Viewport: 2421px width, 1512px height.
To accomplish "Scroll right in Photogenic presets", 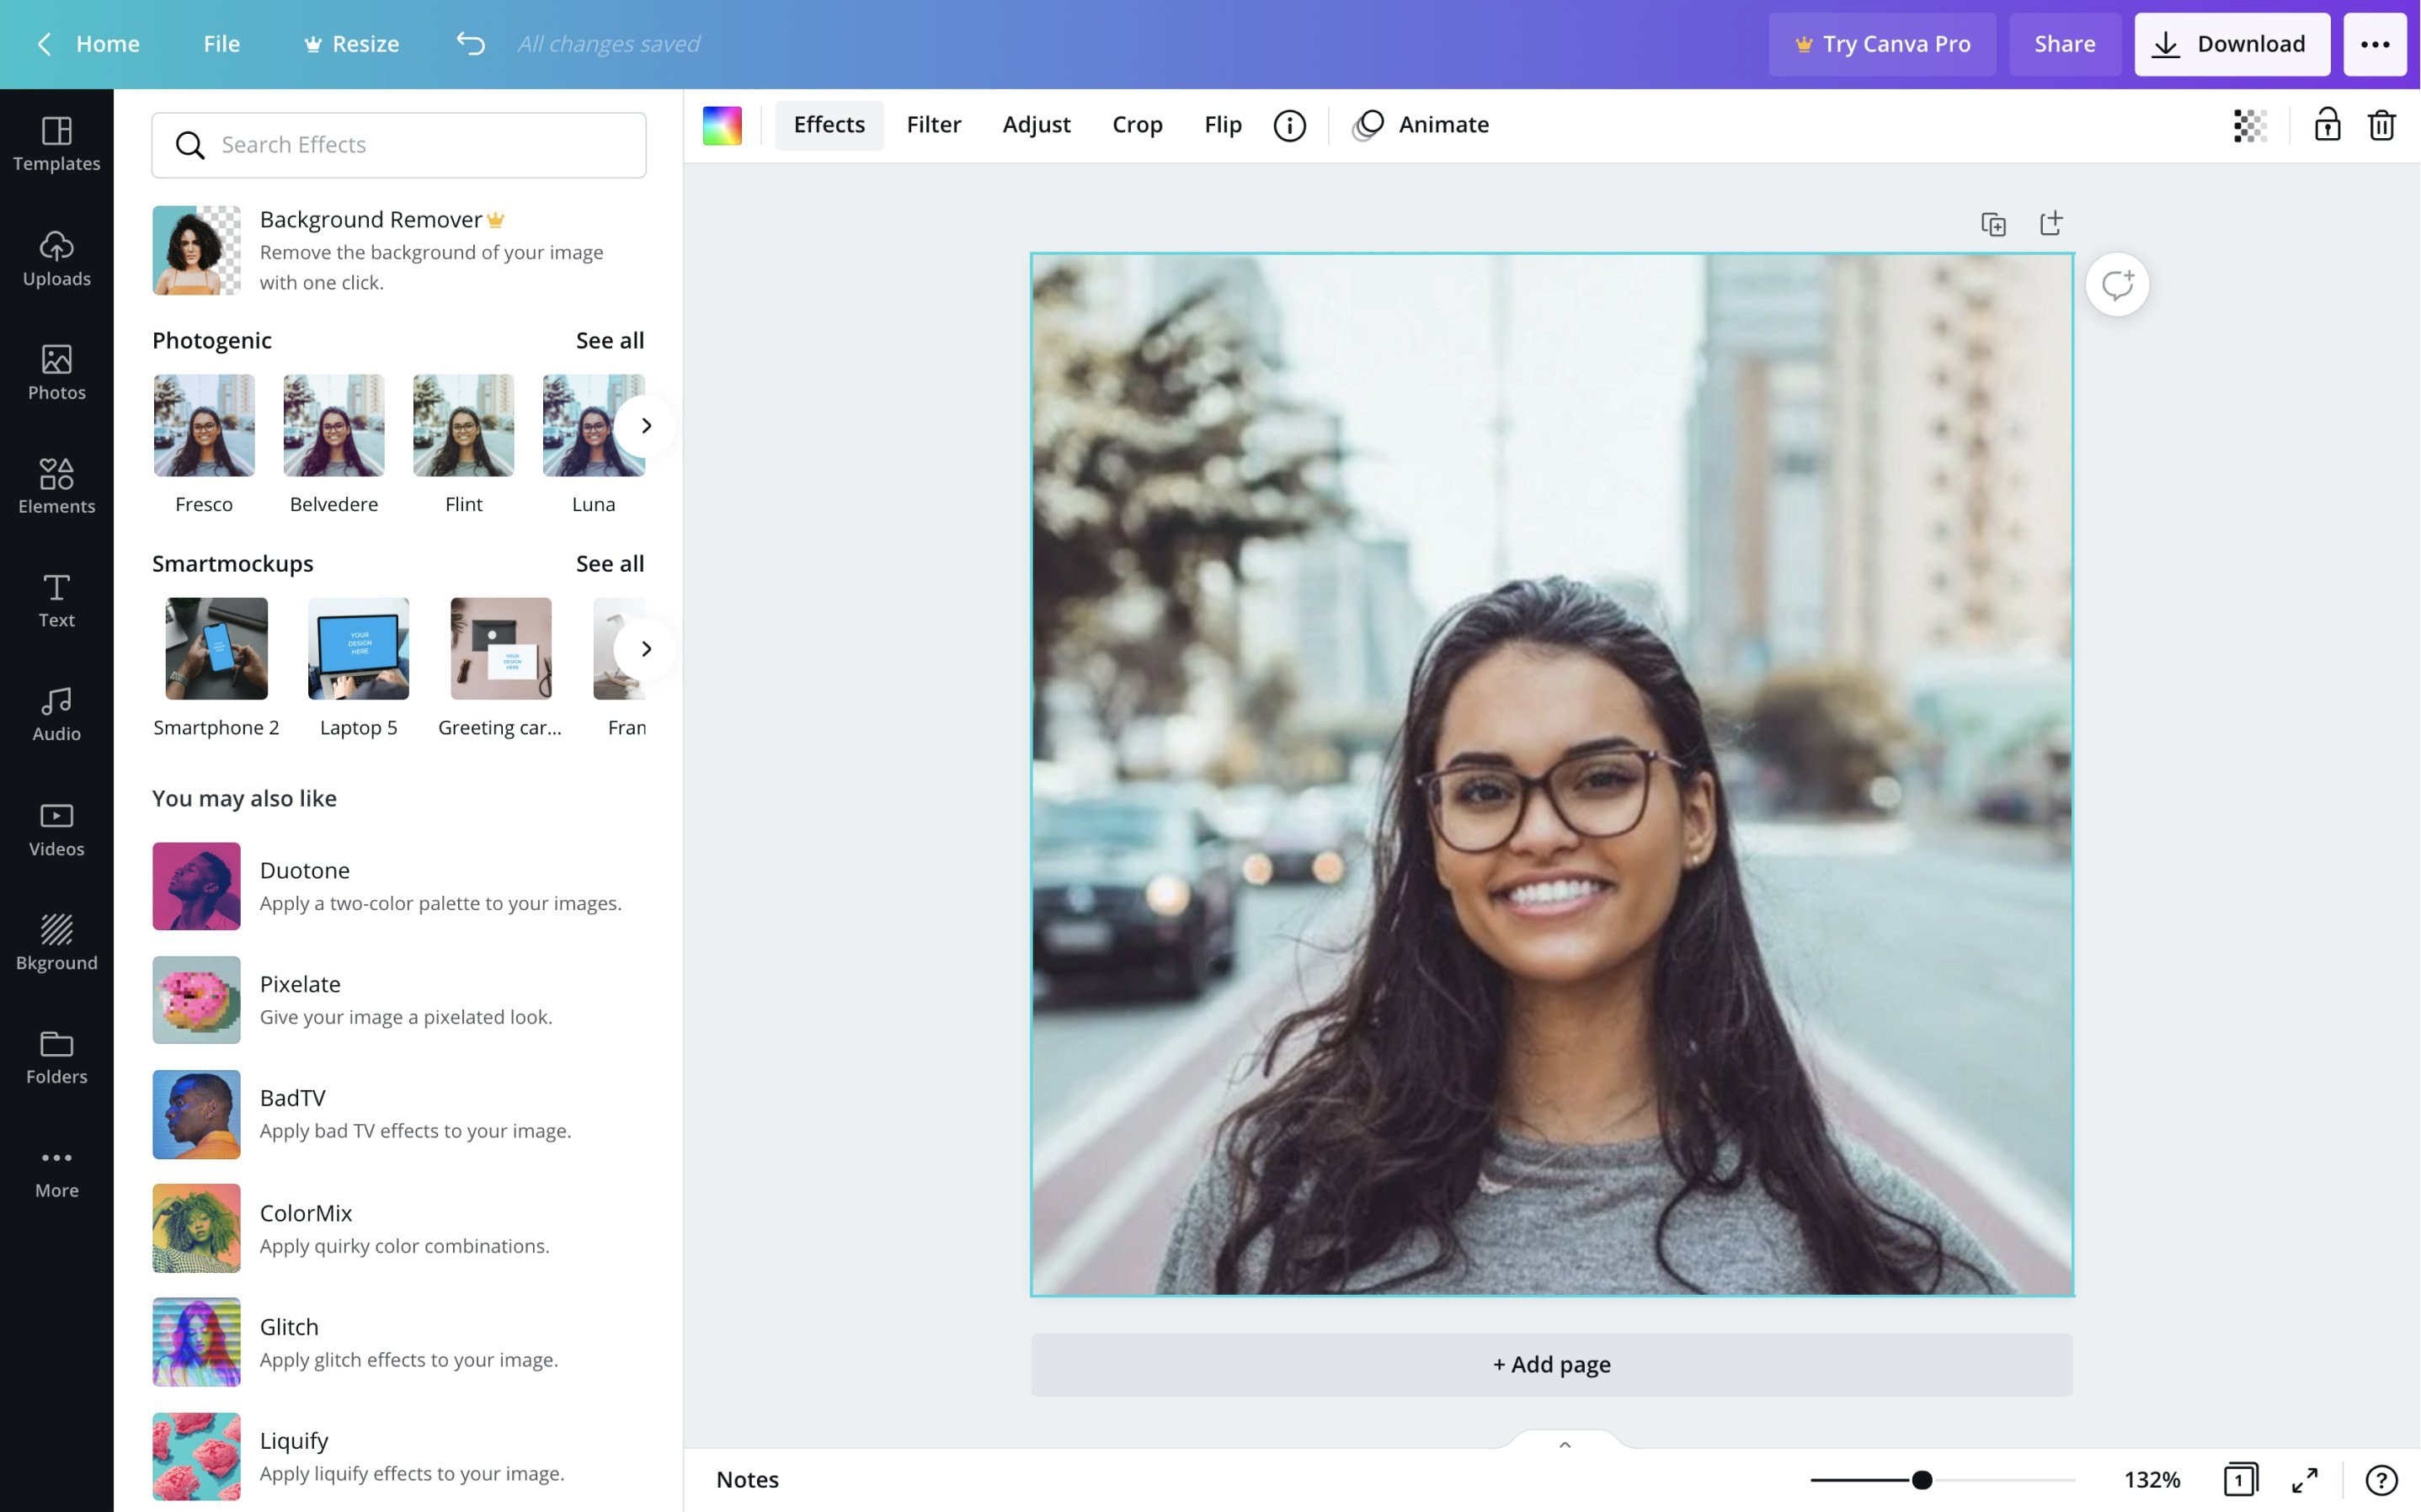I will point(646,425).
